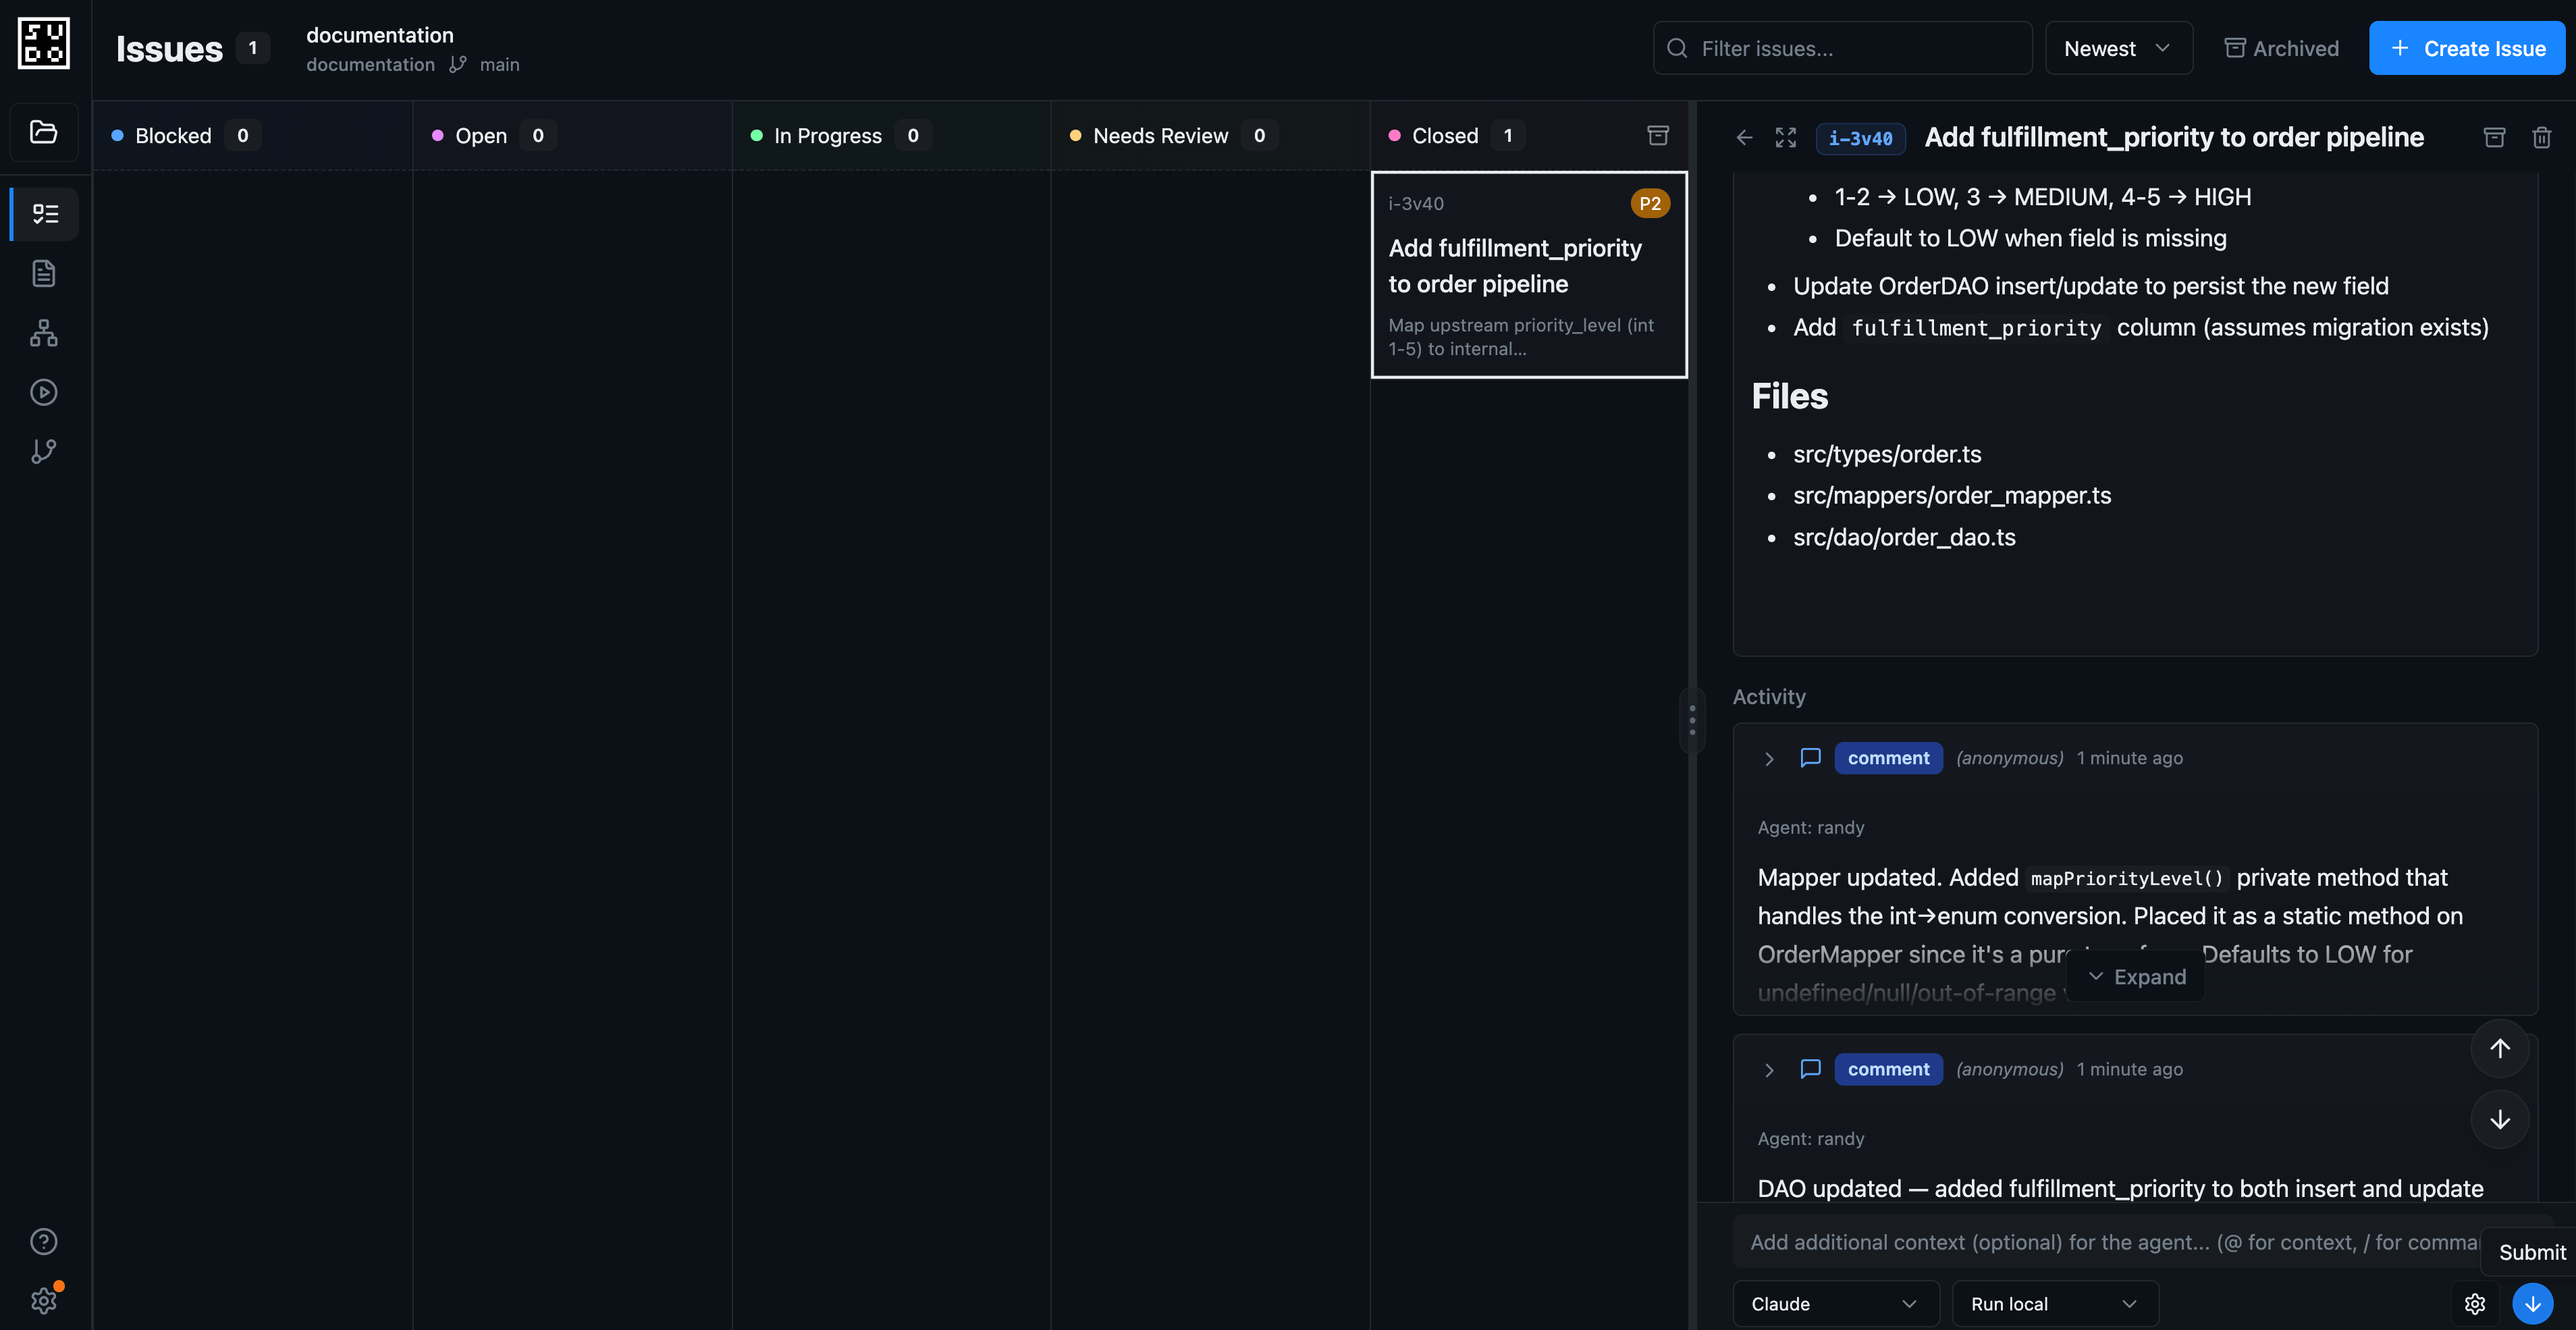Open agent settings gear near Submit
The image size is (2576, 1330).
coord(2475,1304)
